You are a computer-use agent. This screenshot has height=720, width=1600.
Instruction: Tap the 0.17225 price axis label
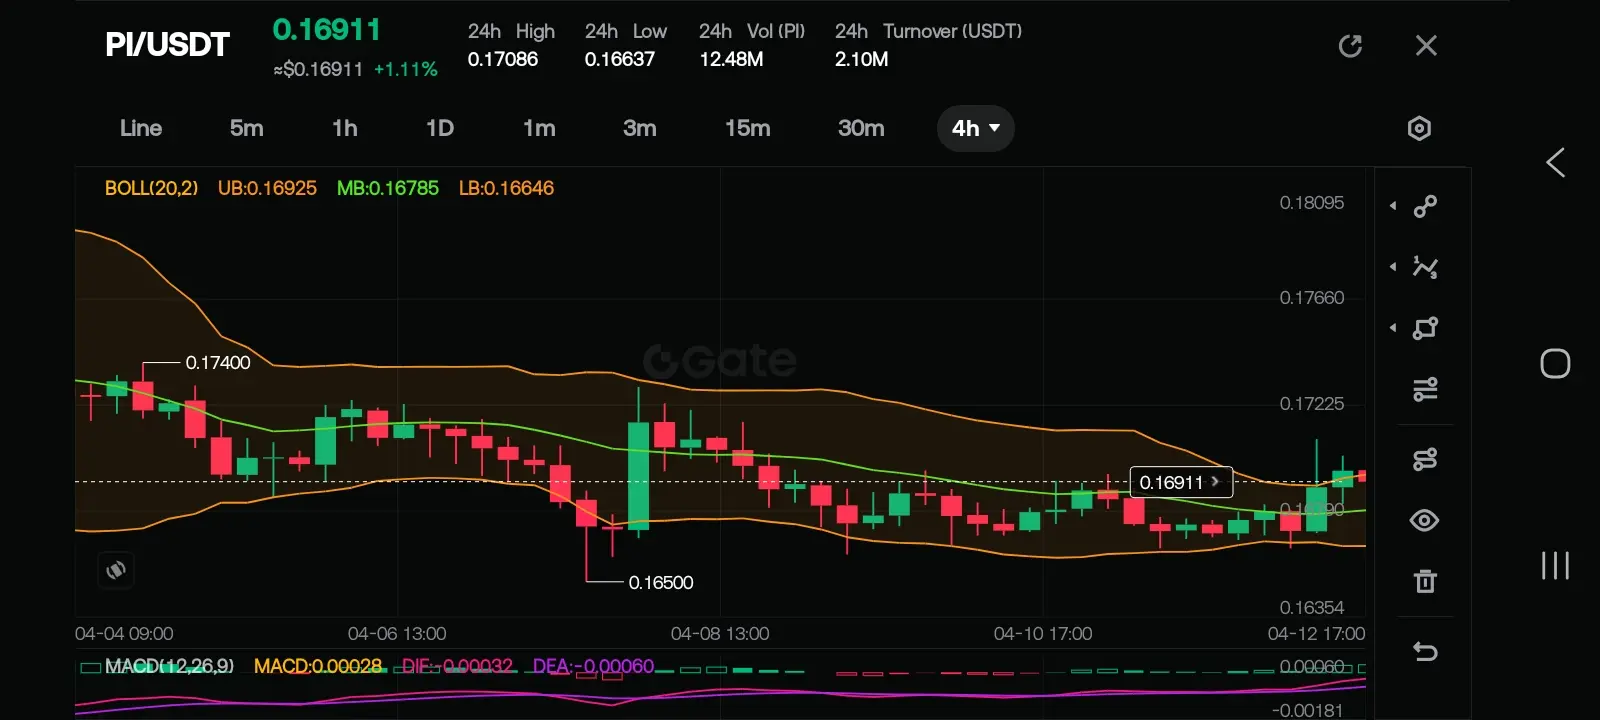[1312, 404]
